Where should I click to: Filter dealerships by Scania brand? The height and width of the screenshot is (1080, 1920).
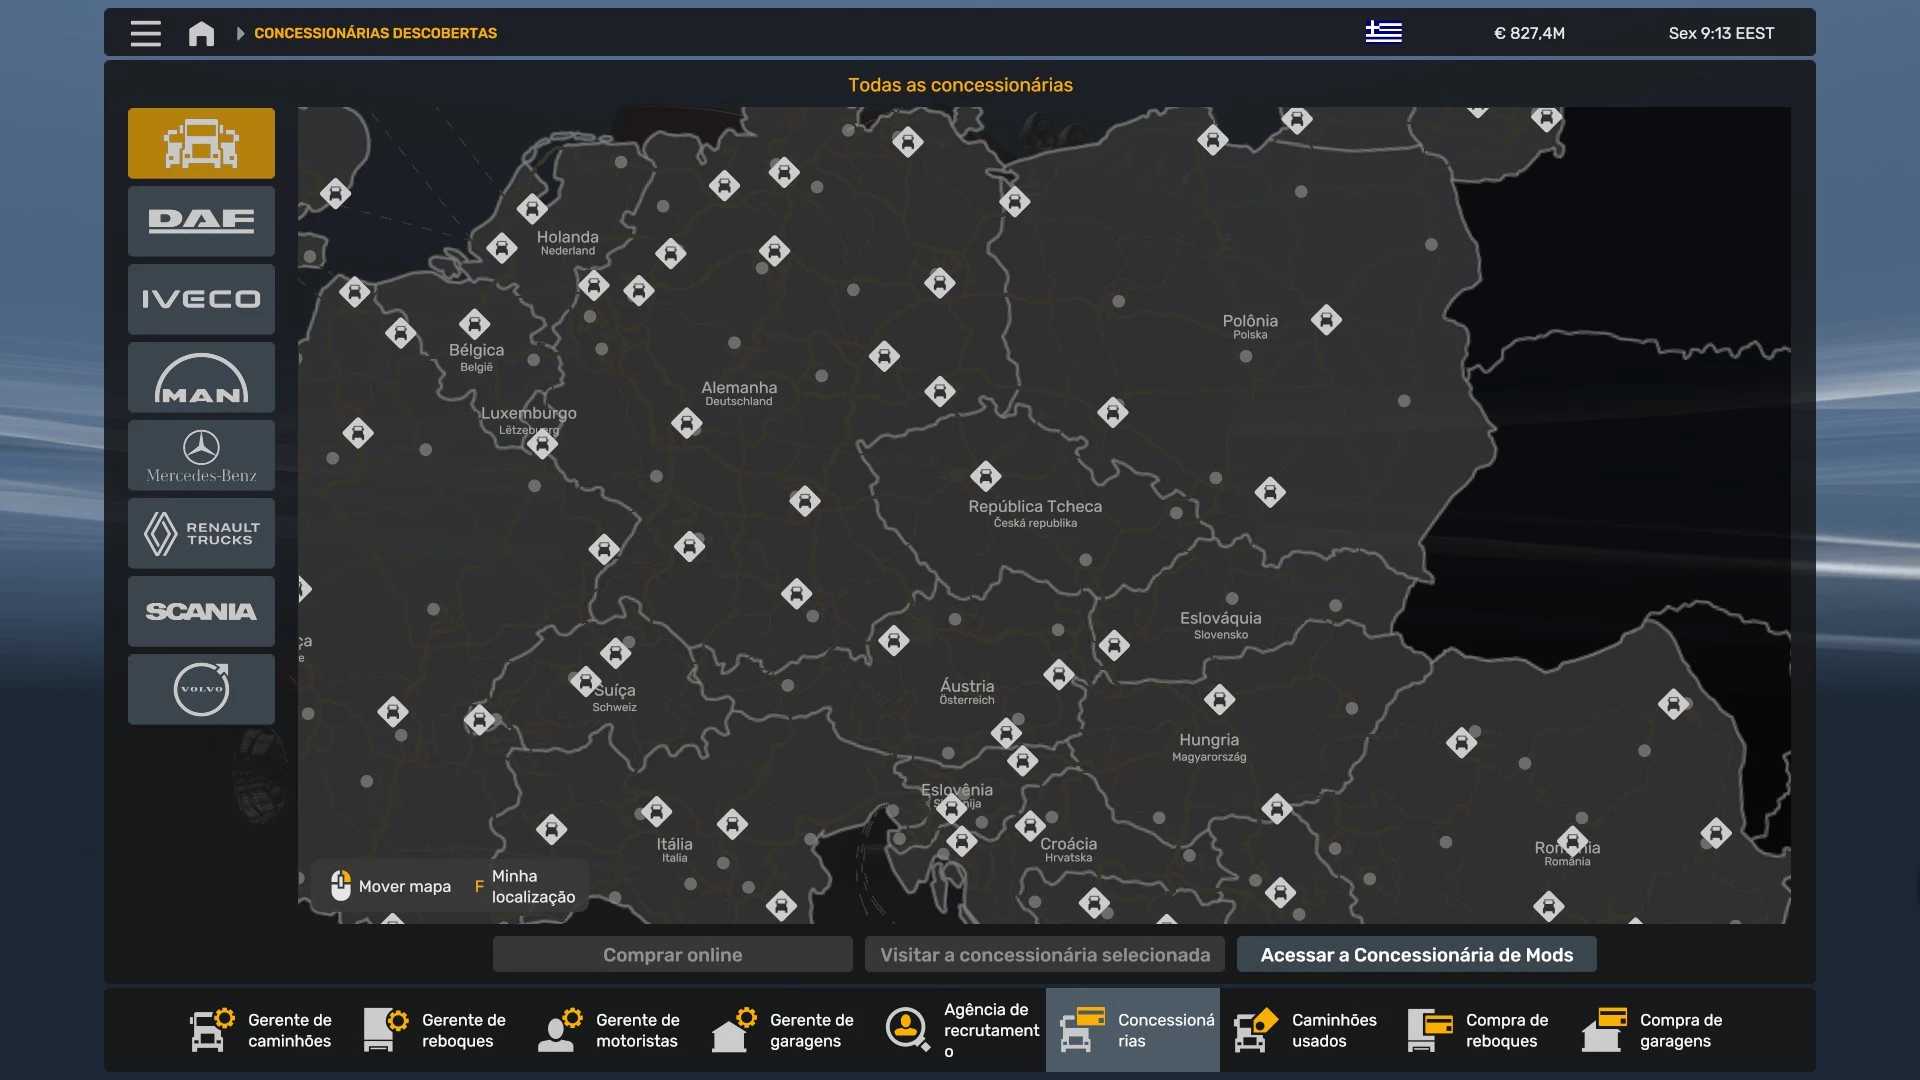coord(201,611)
